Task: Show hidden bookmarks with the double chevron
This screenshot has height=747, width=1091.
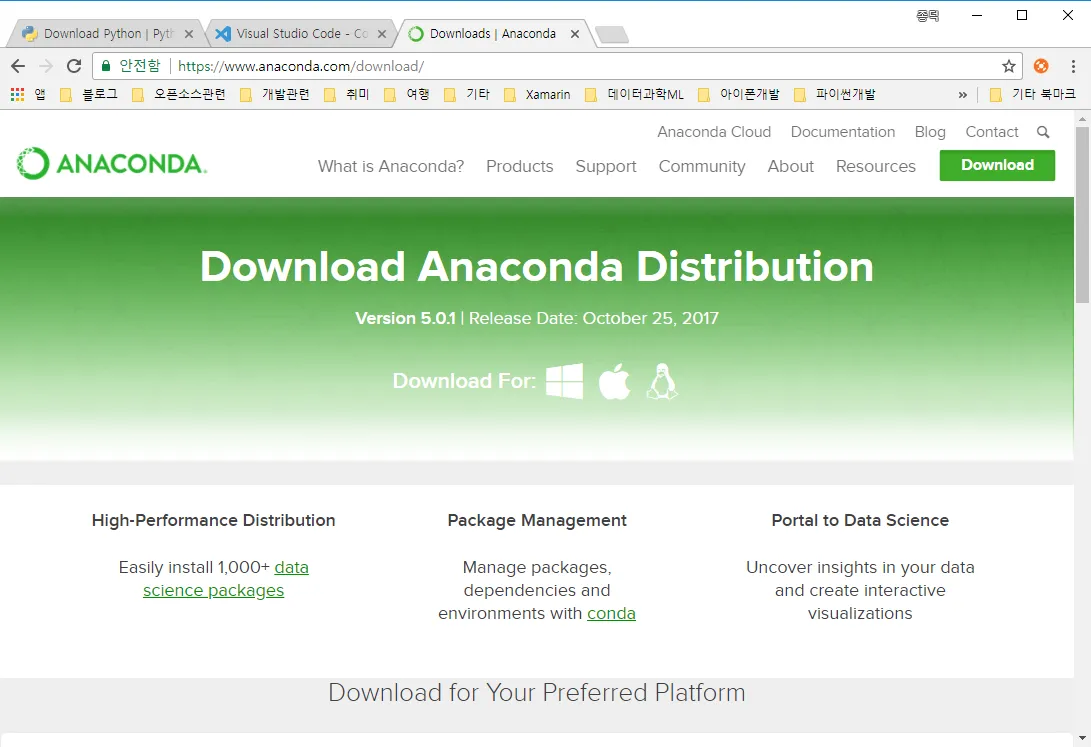Action: click(x=962, y=95)
